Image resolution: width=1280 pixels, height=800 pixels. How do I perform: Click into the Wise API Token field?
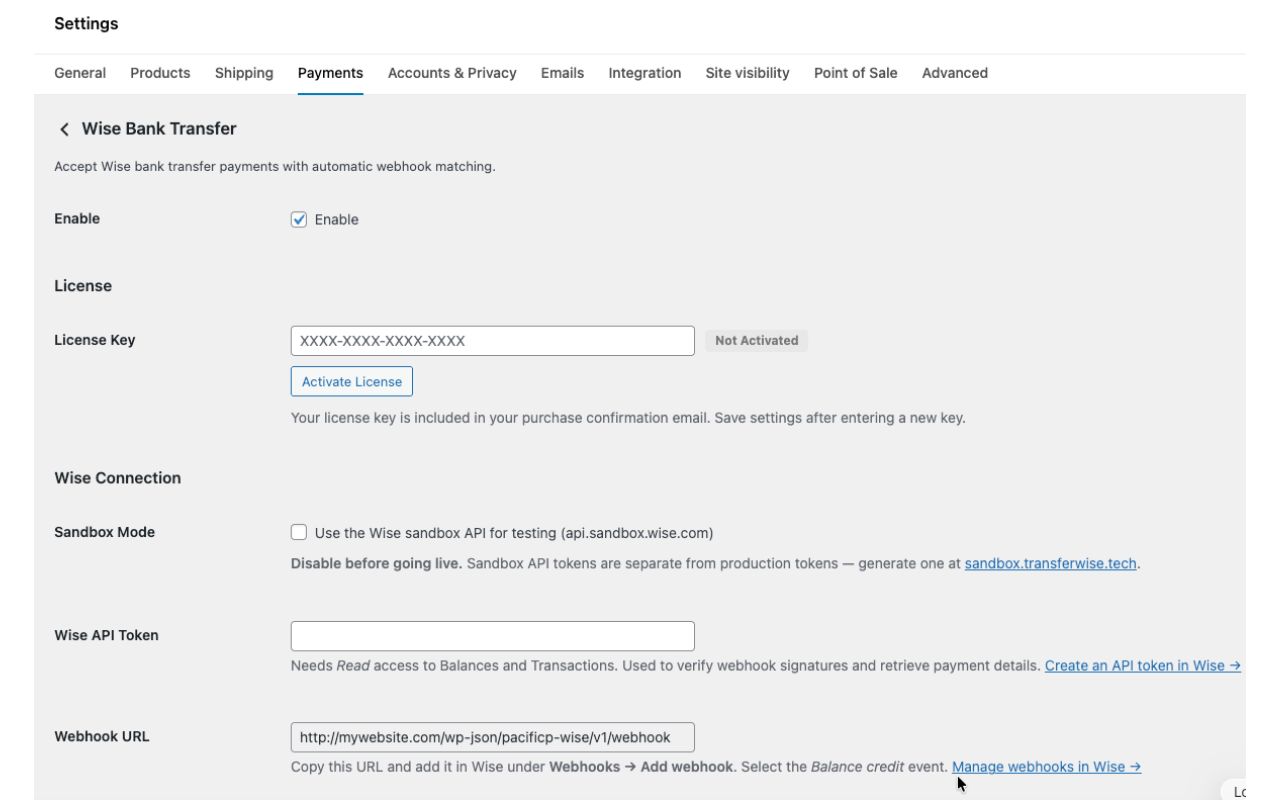coord(492,636)
